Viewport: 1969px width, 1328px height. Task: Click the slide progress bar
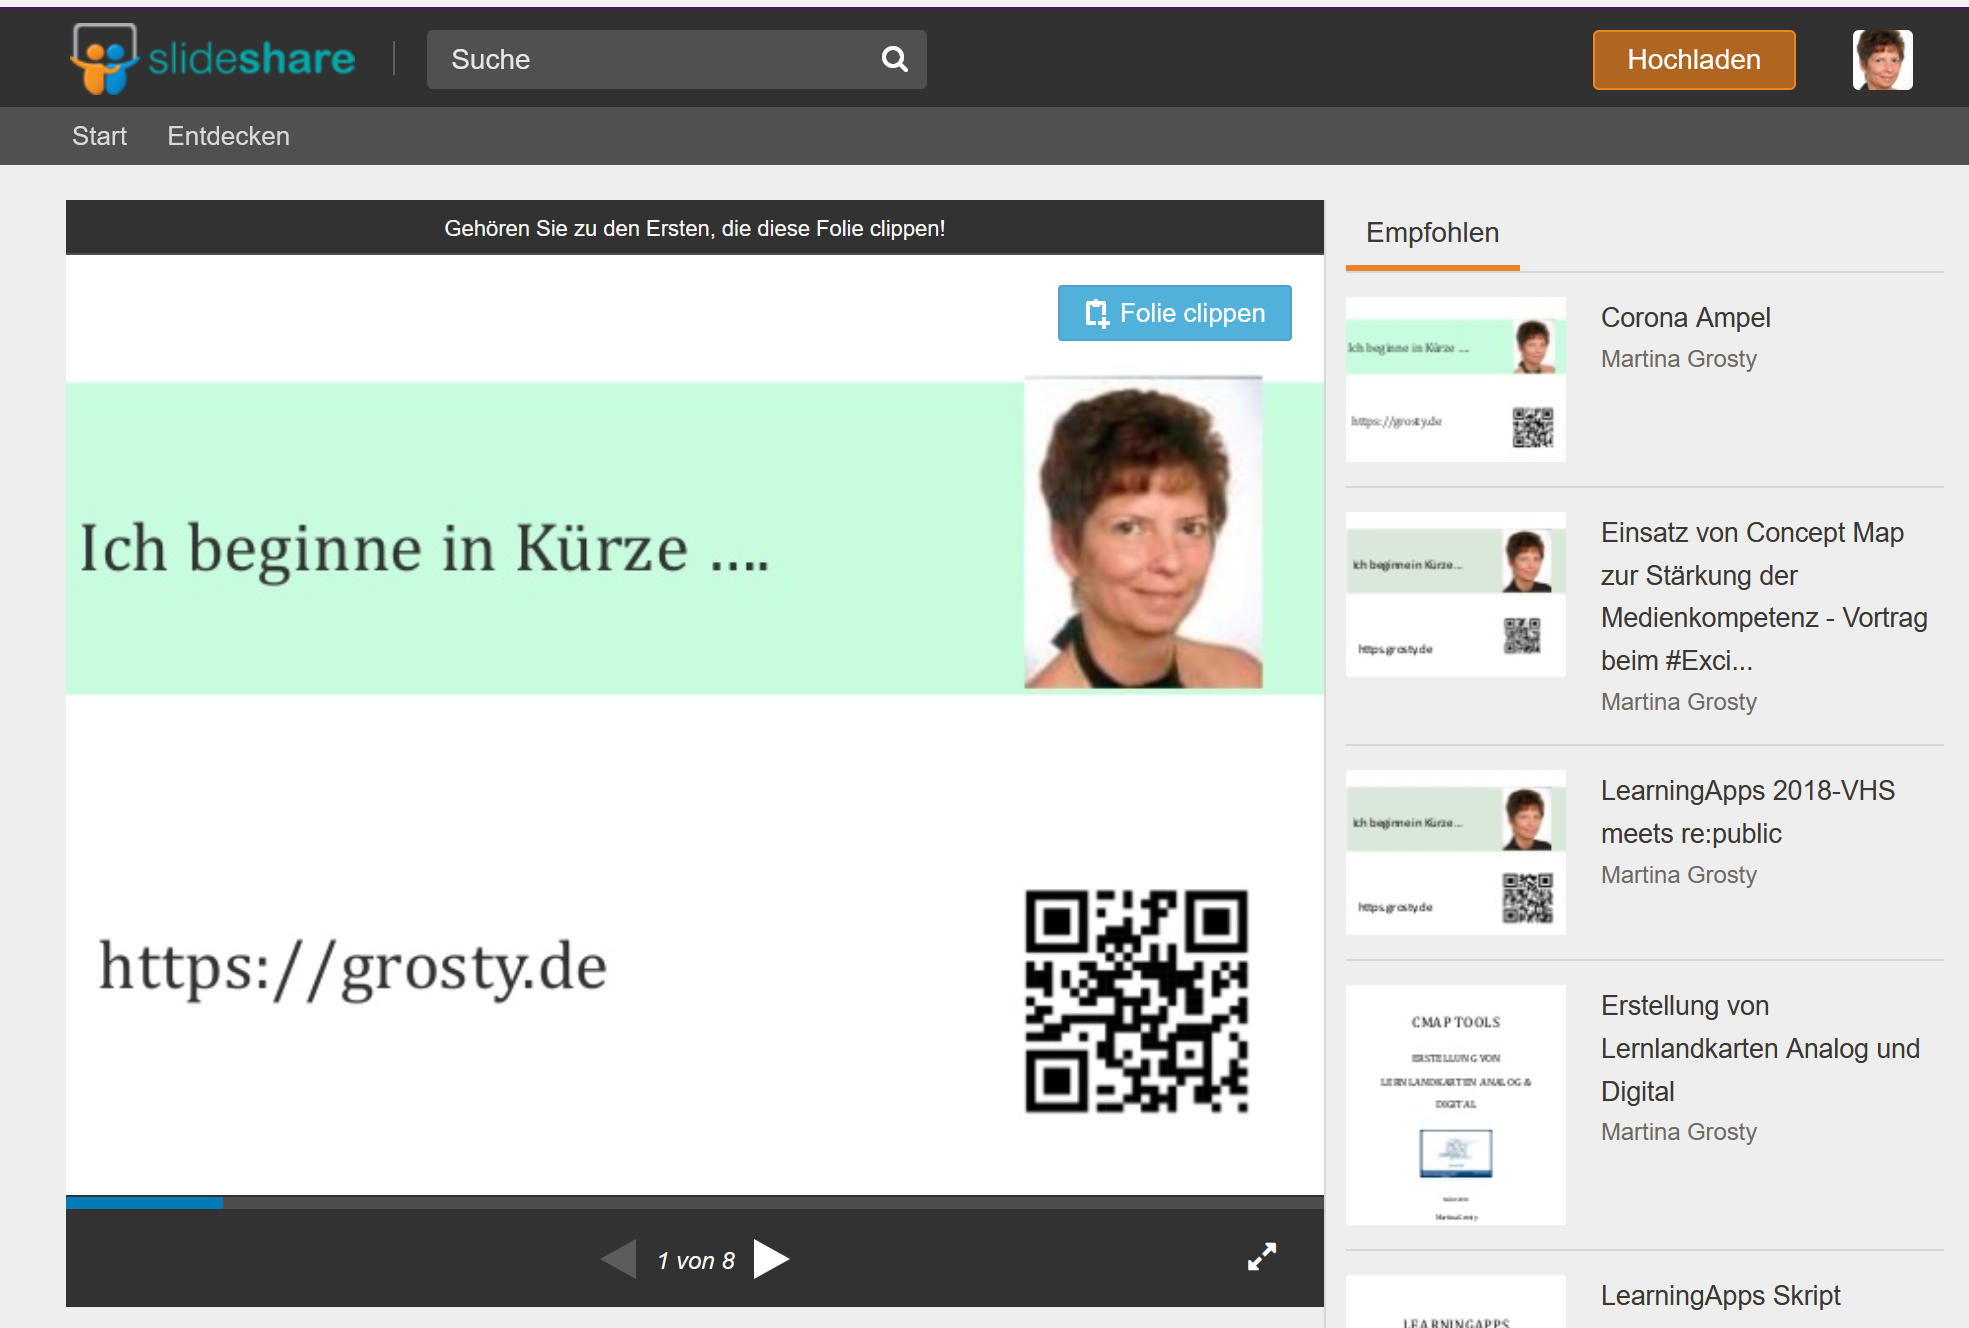point(694,1203)
